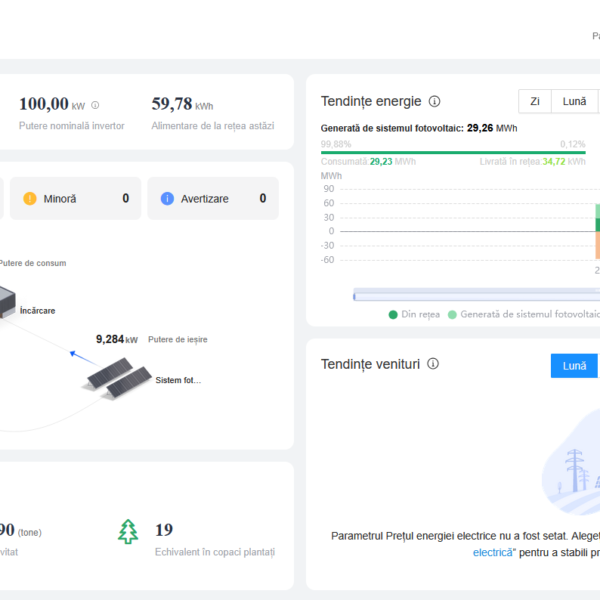Click the green tree icon

pyautogui.click(x=128, y=531)
